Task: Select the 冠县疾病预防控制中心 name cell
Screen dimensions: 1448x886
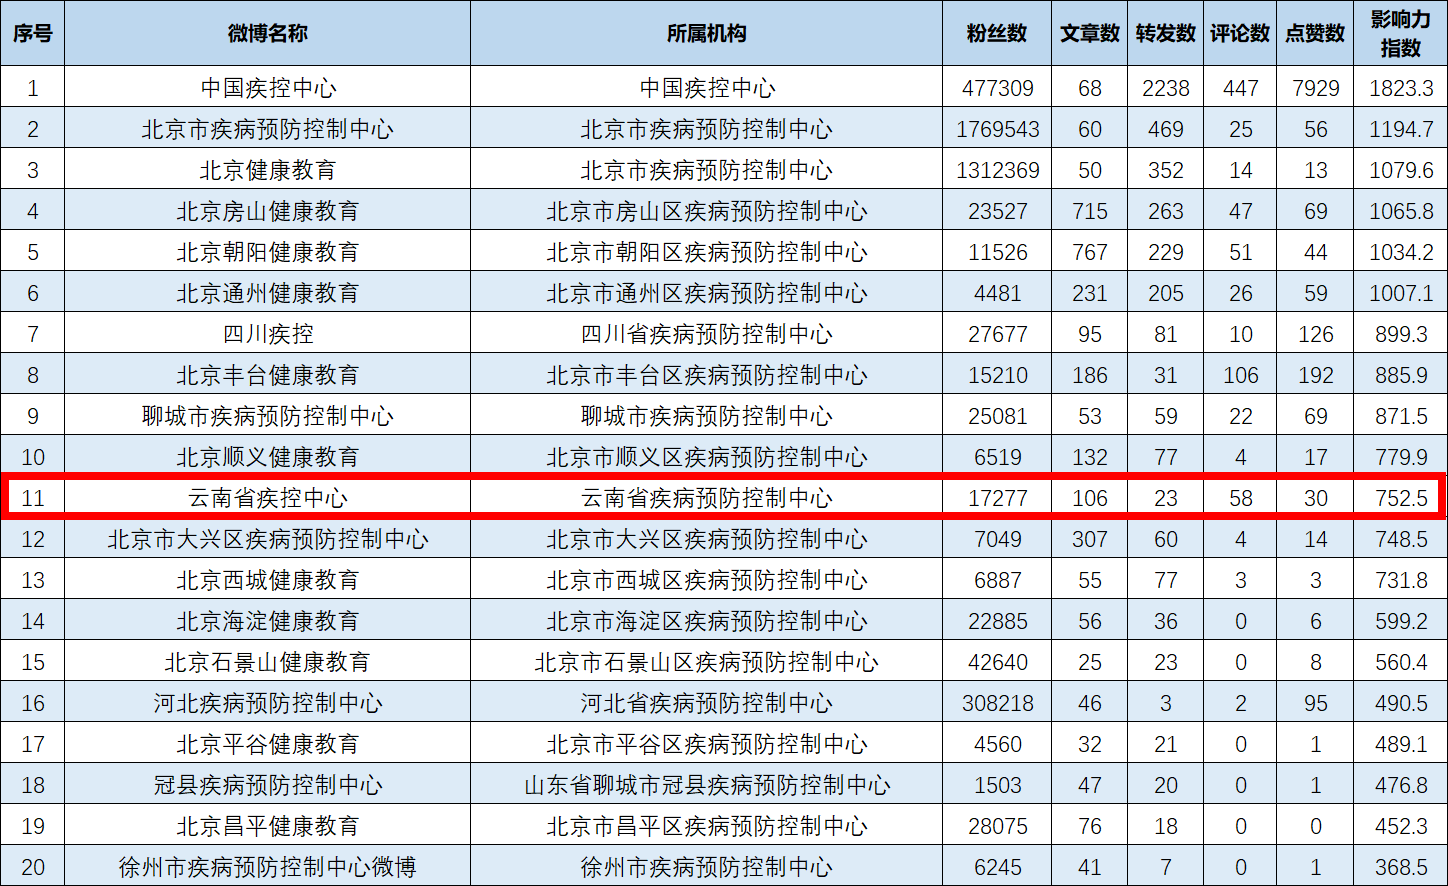Action: tap(268, 785)
